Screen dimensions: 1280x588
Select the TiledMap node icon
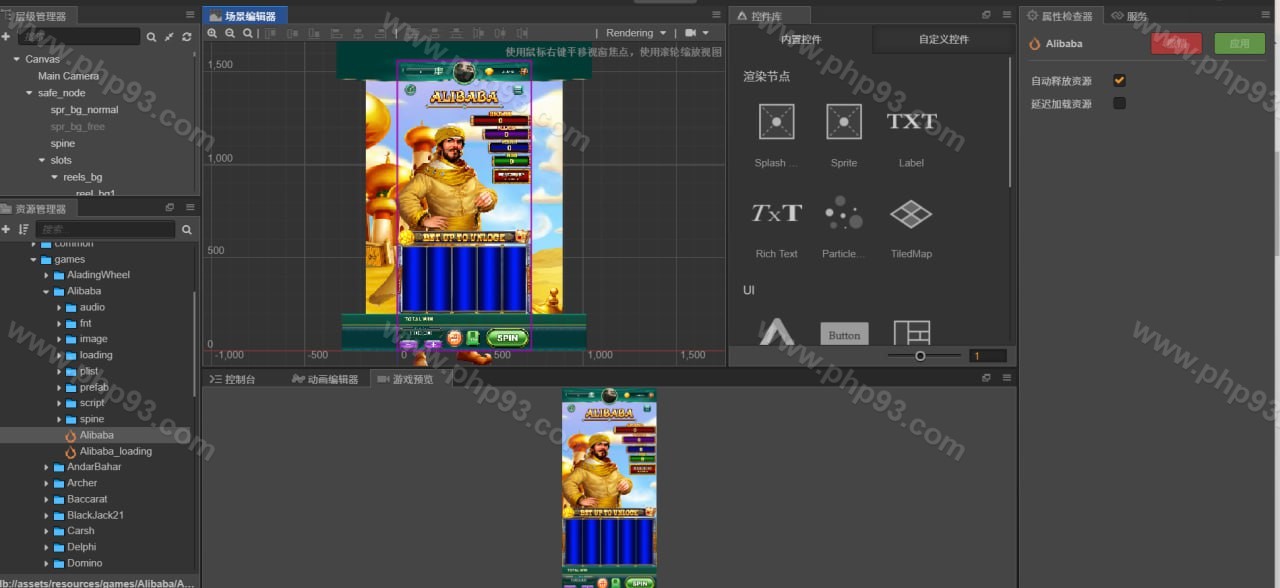(x=910, y=214)
